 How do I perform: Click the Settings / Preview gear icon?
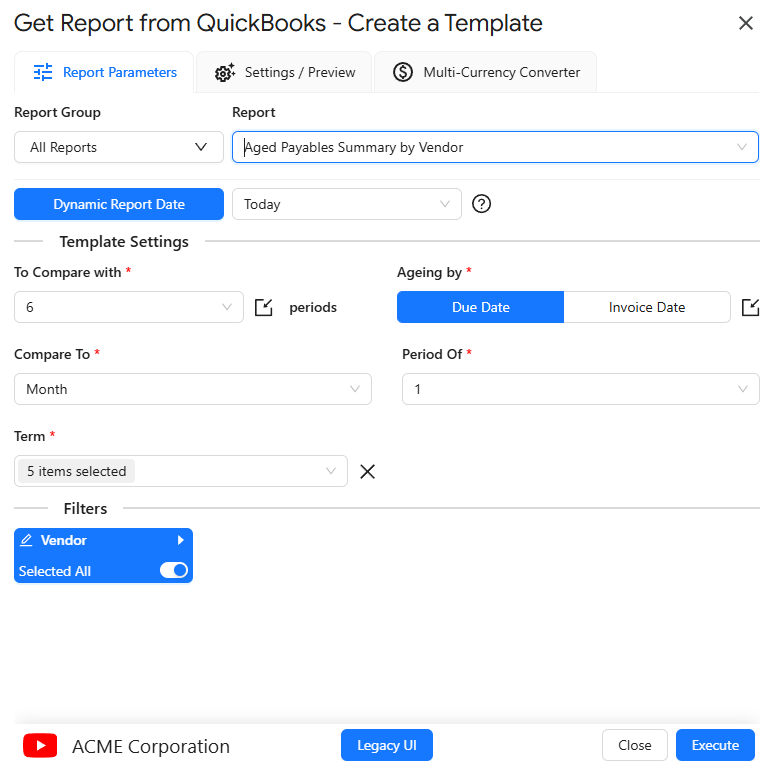(x=225, y=72)
